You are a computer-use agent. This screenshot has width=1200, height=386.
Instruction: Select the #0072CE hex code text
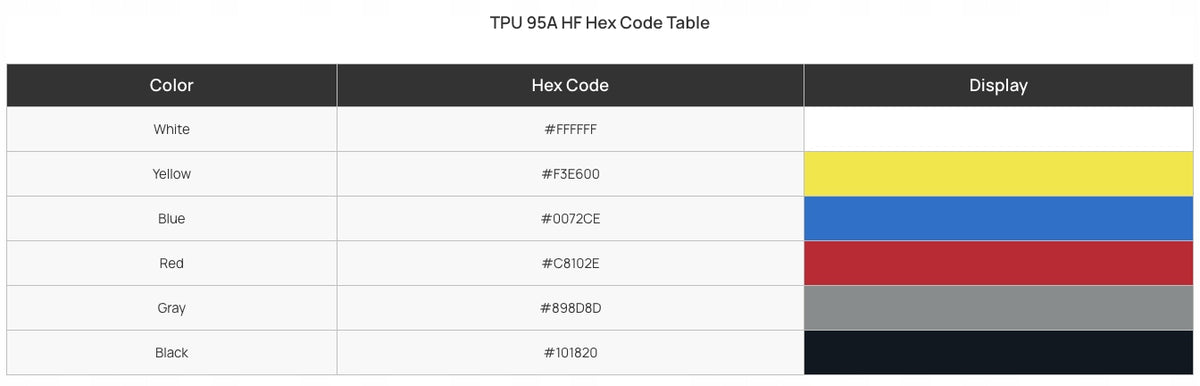coord(570,219)
